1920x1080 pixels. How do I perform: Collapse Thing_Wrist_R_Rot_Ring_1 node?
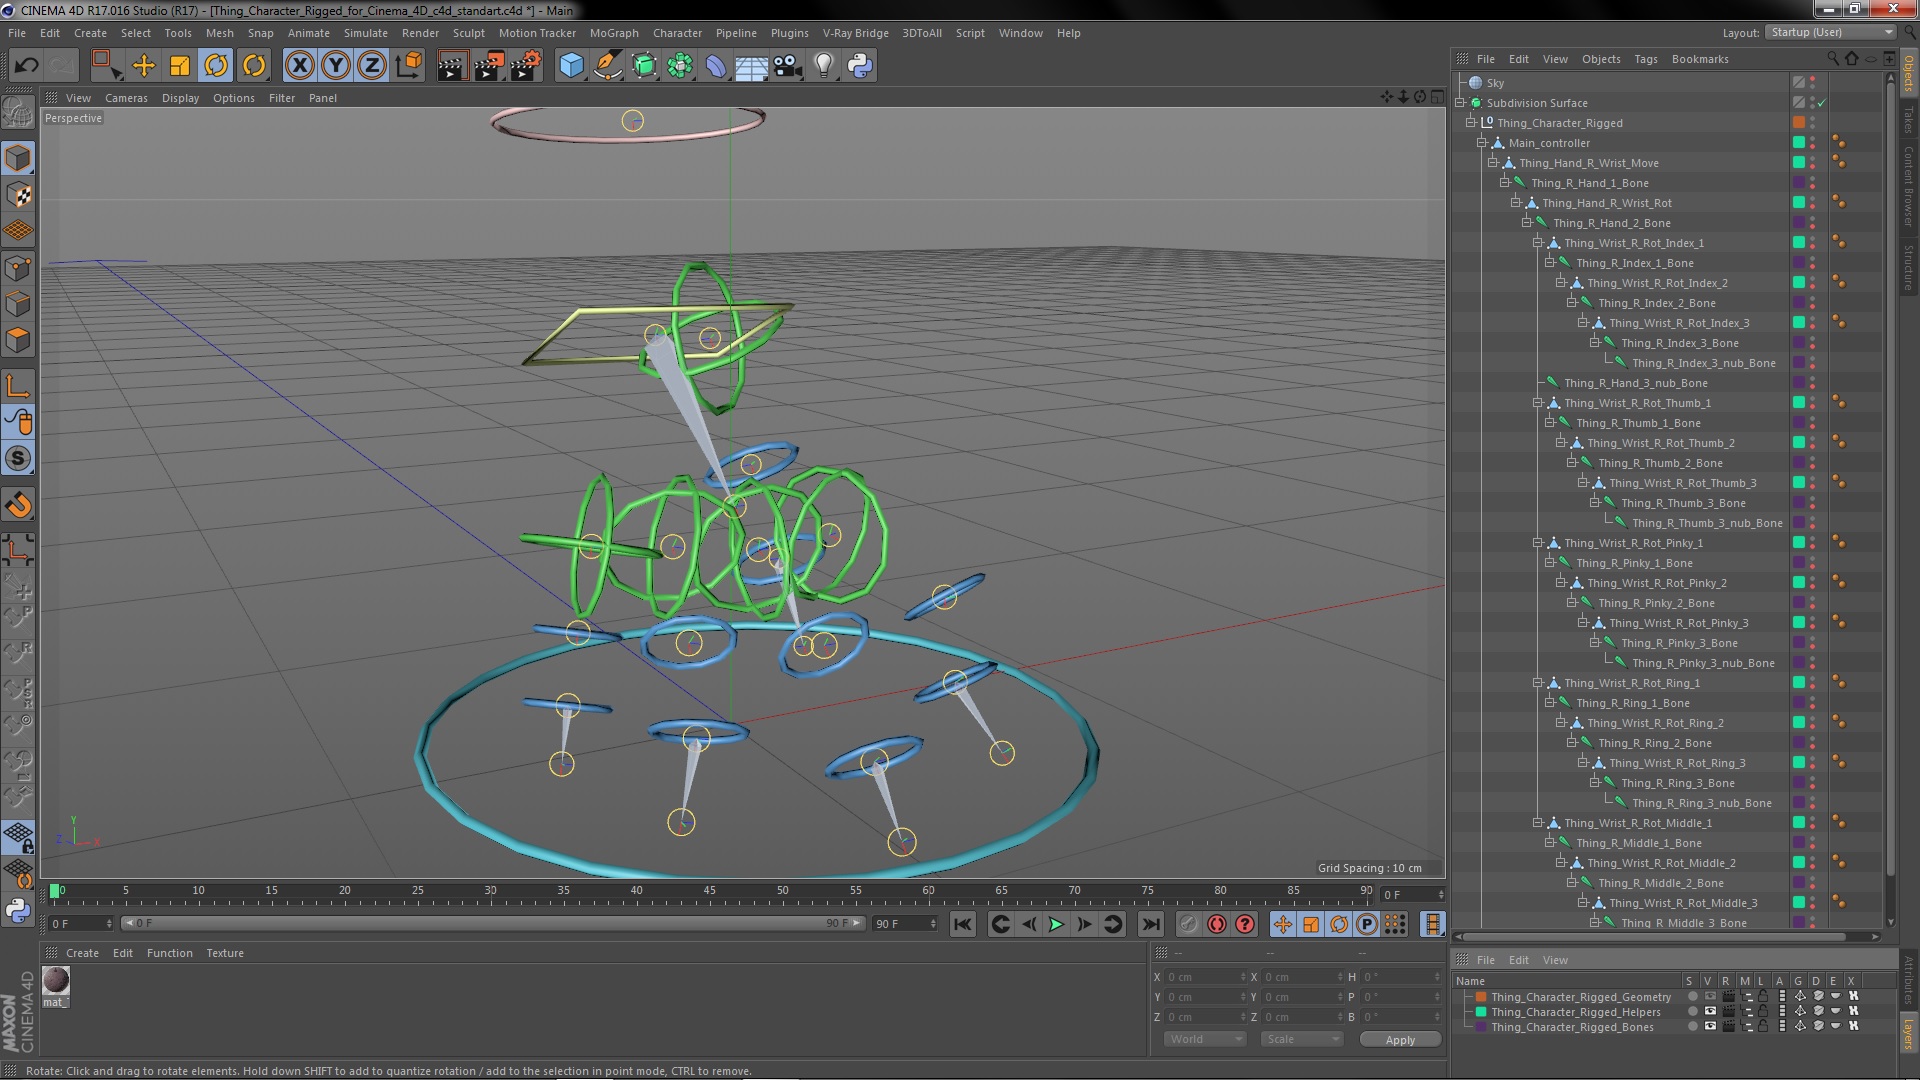tap(1538, 683)
